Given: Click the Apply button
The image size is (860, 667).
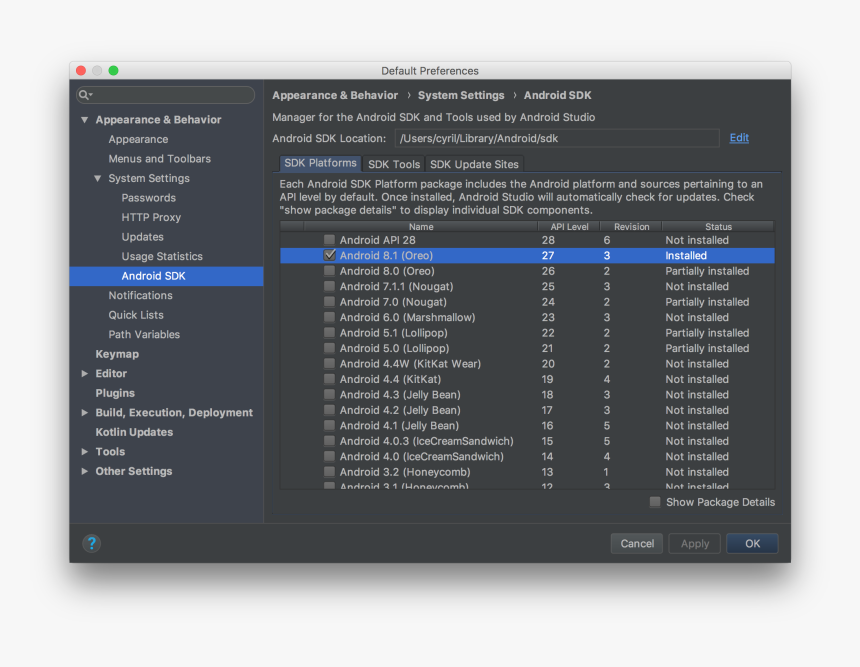Looking at the screenshot, I should point(694,544).
